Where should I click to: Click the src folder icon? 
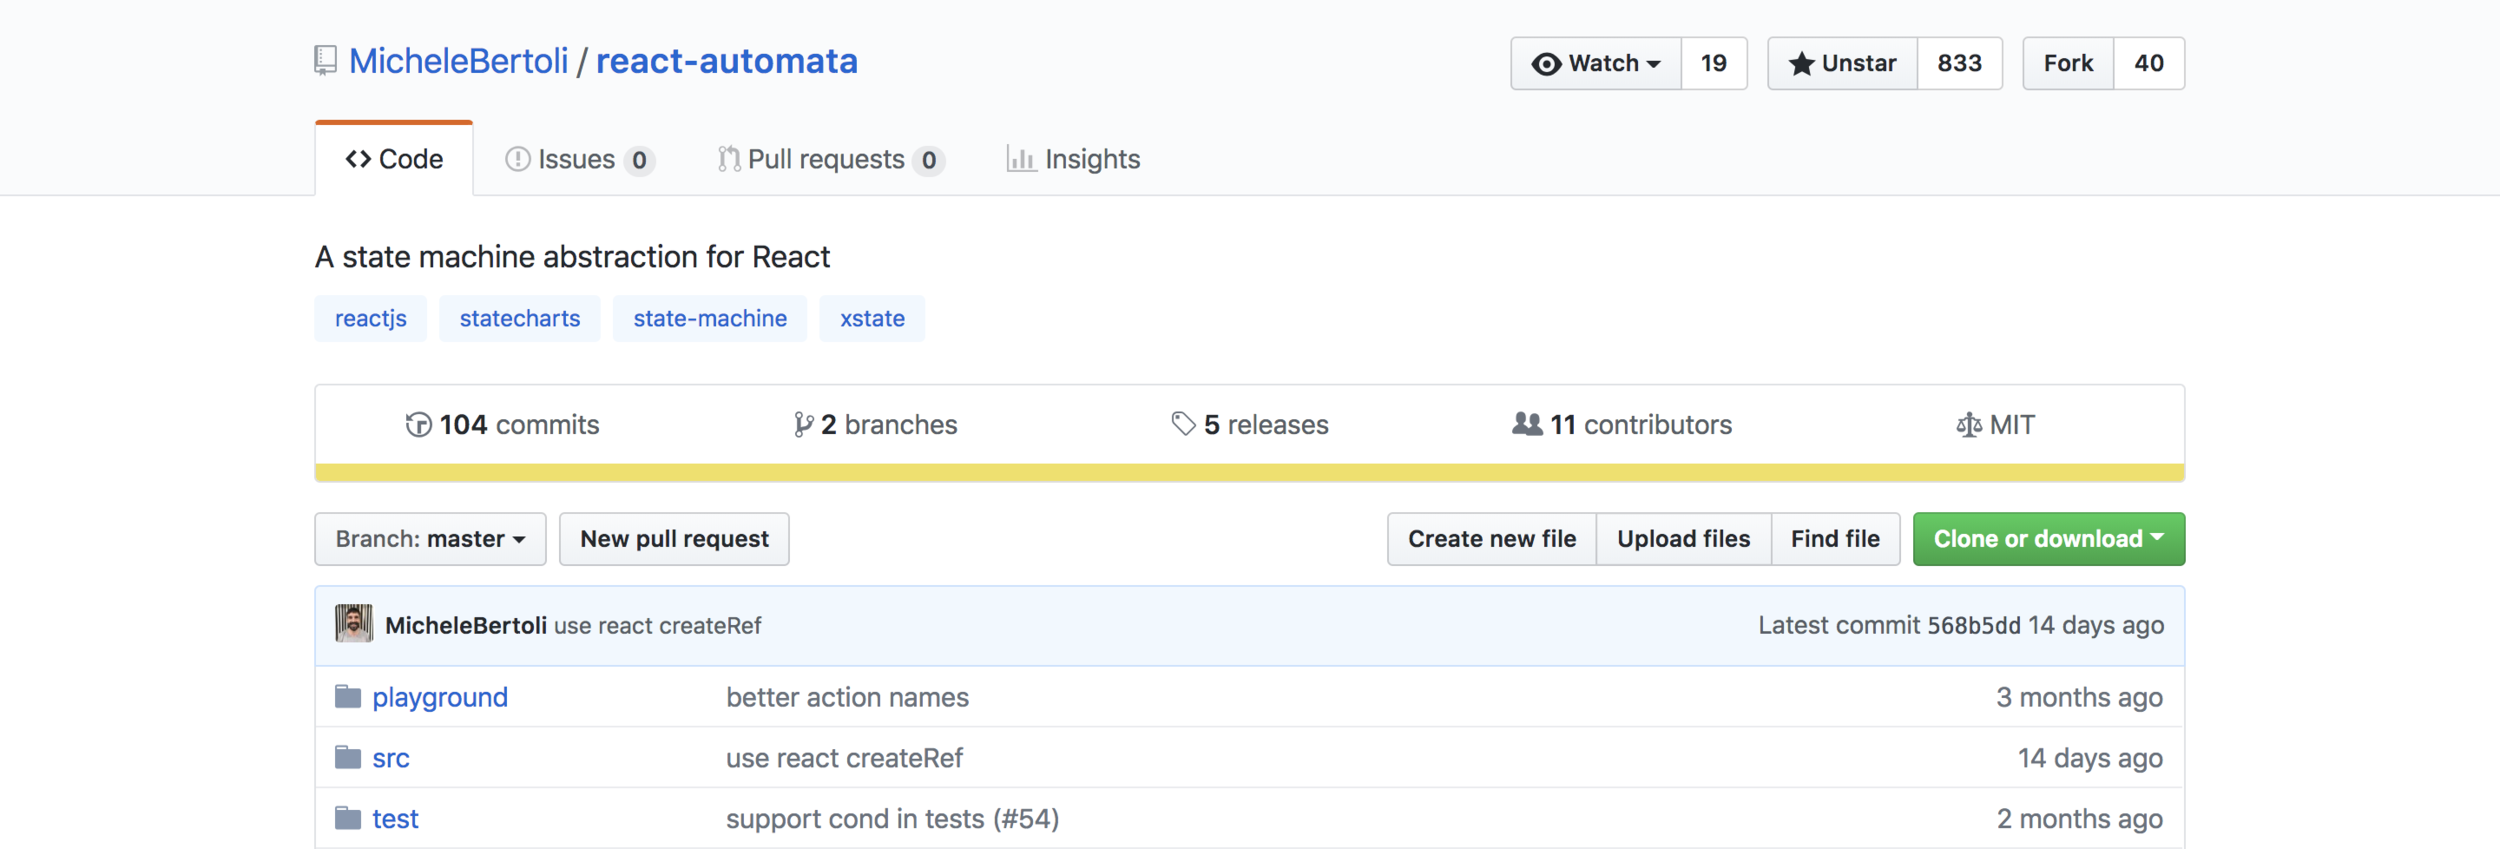(348, 757)
